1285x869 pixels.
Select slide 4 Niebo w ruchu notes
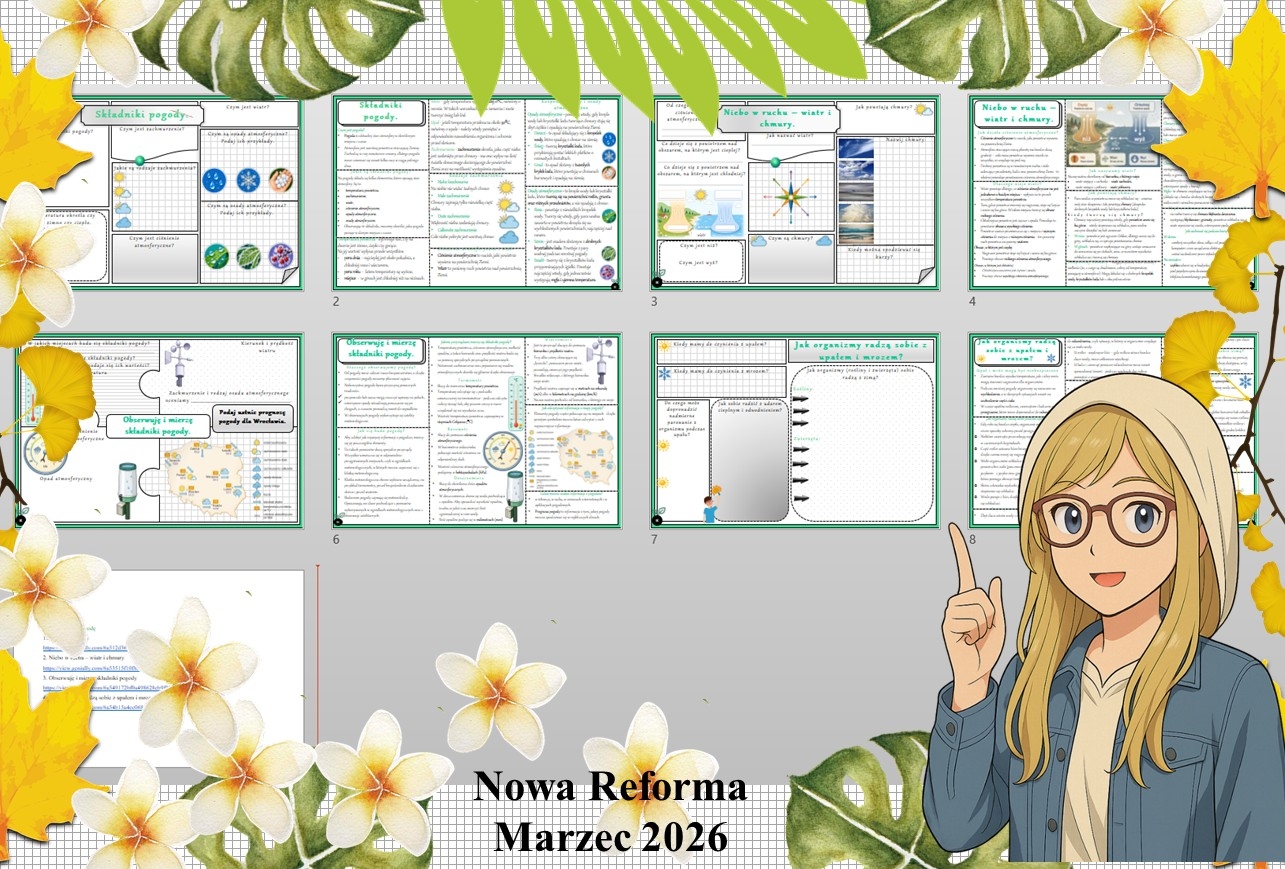tap(1113, 193)
